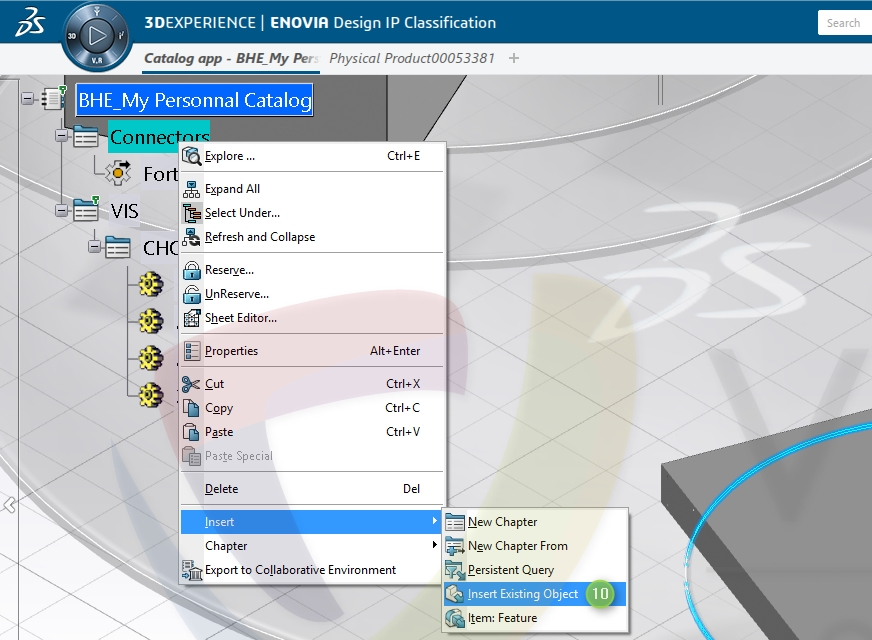
Task: Click the Copy pages icon
Action: coord(191,408)
